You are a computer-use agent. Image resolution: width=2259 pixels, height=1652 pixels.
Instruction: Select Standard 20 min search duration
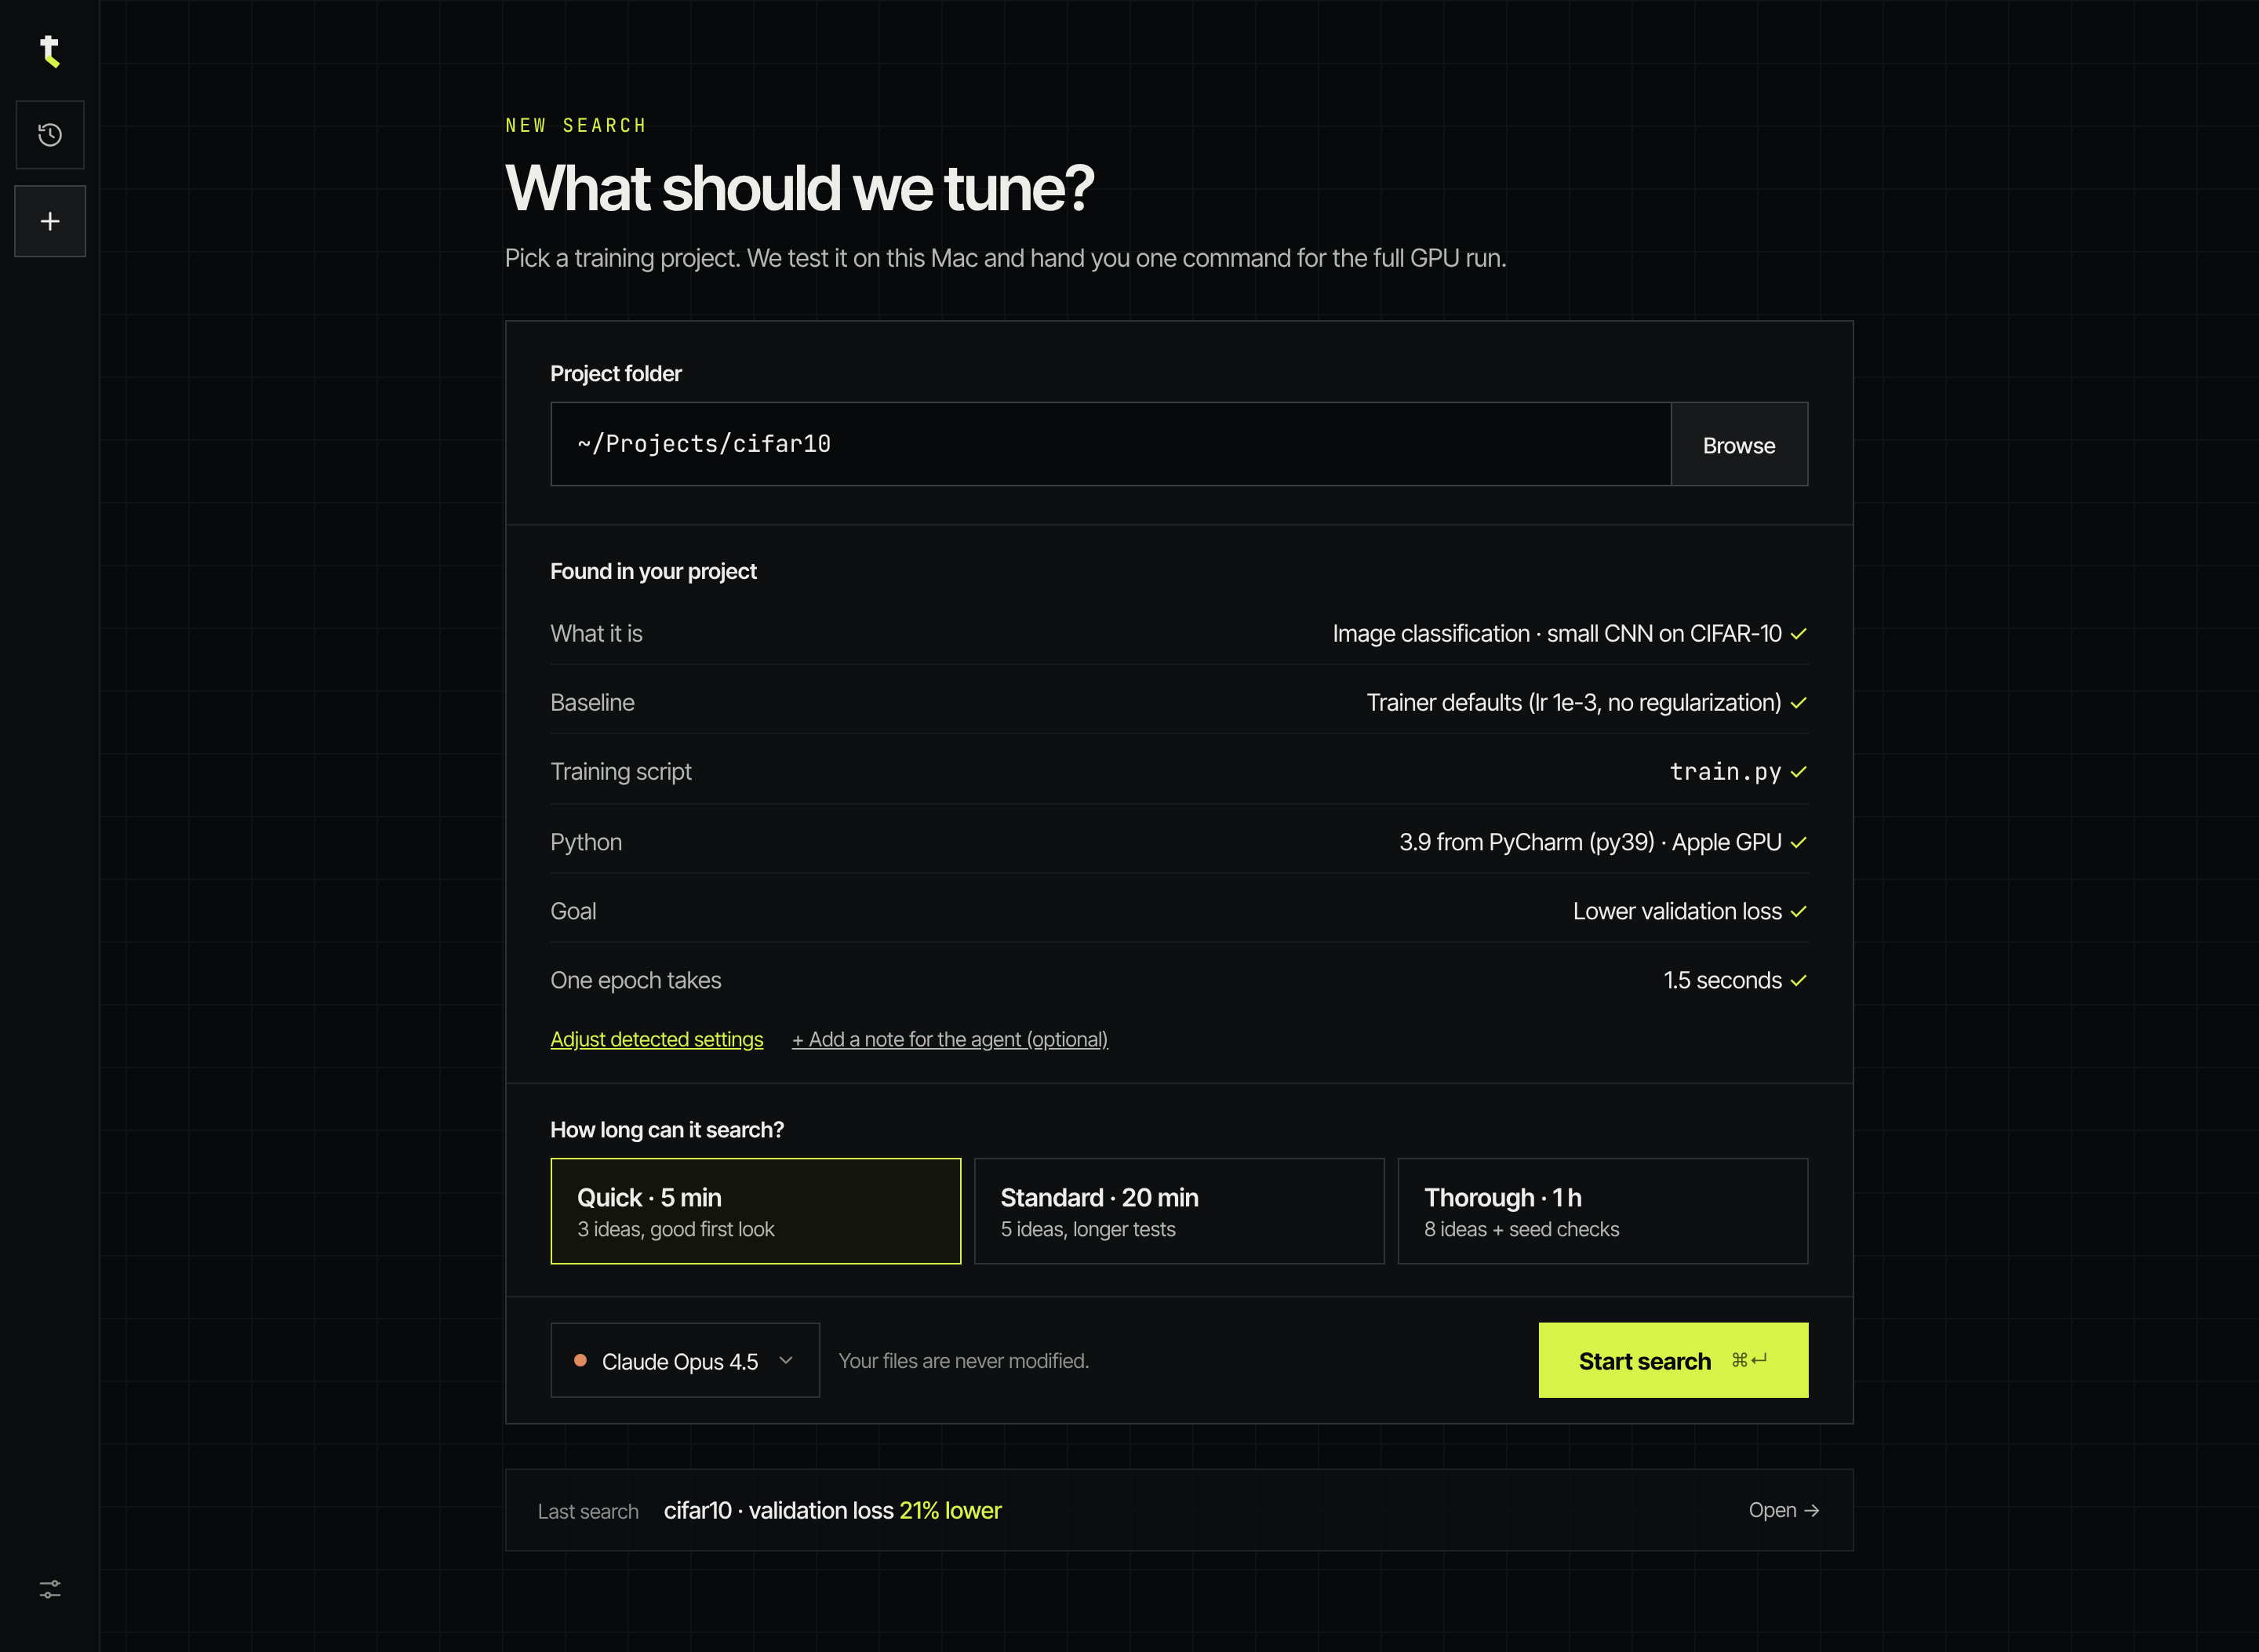(x=1179, y=1211)
